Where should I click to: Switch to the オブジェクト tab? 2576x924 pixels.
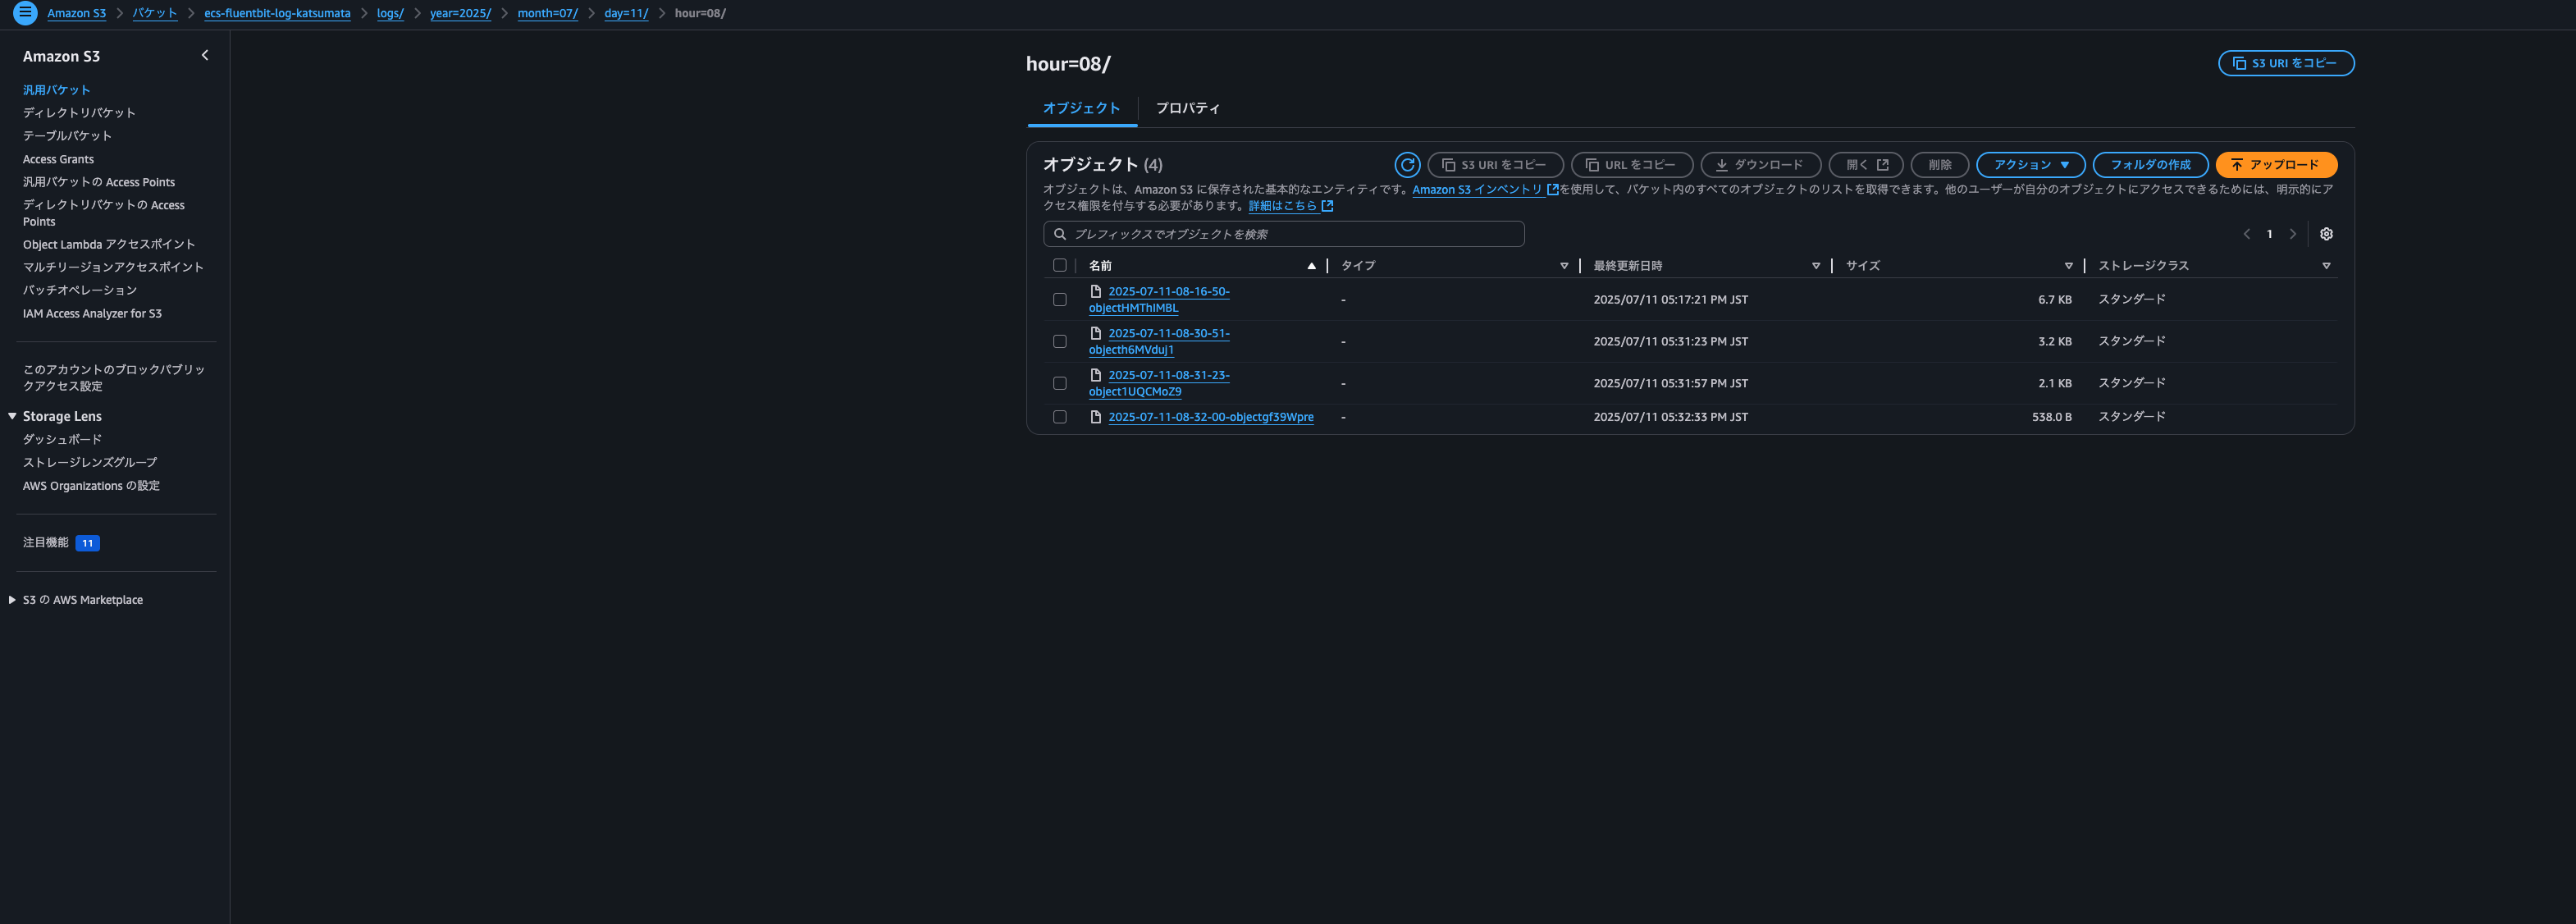click(x=1081, y=108)
